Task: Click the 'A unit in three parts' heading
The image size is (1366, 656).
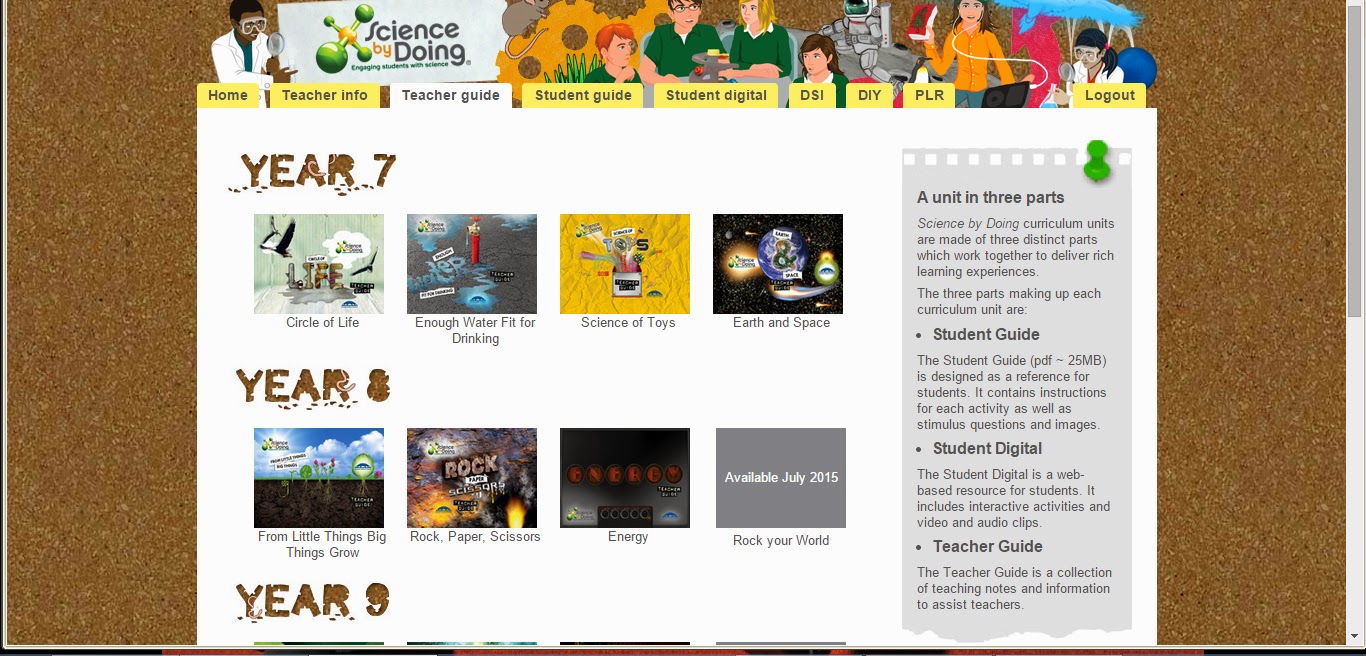Action: click(x=990, y=198)
